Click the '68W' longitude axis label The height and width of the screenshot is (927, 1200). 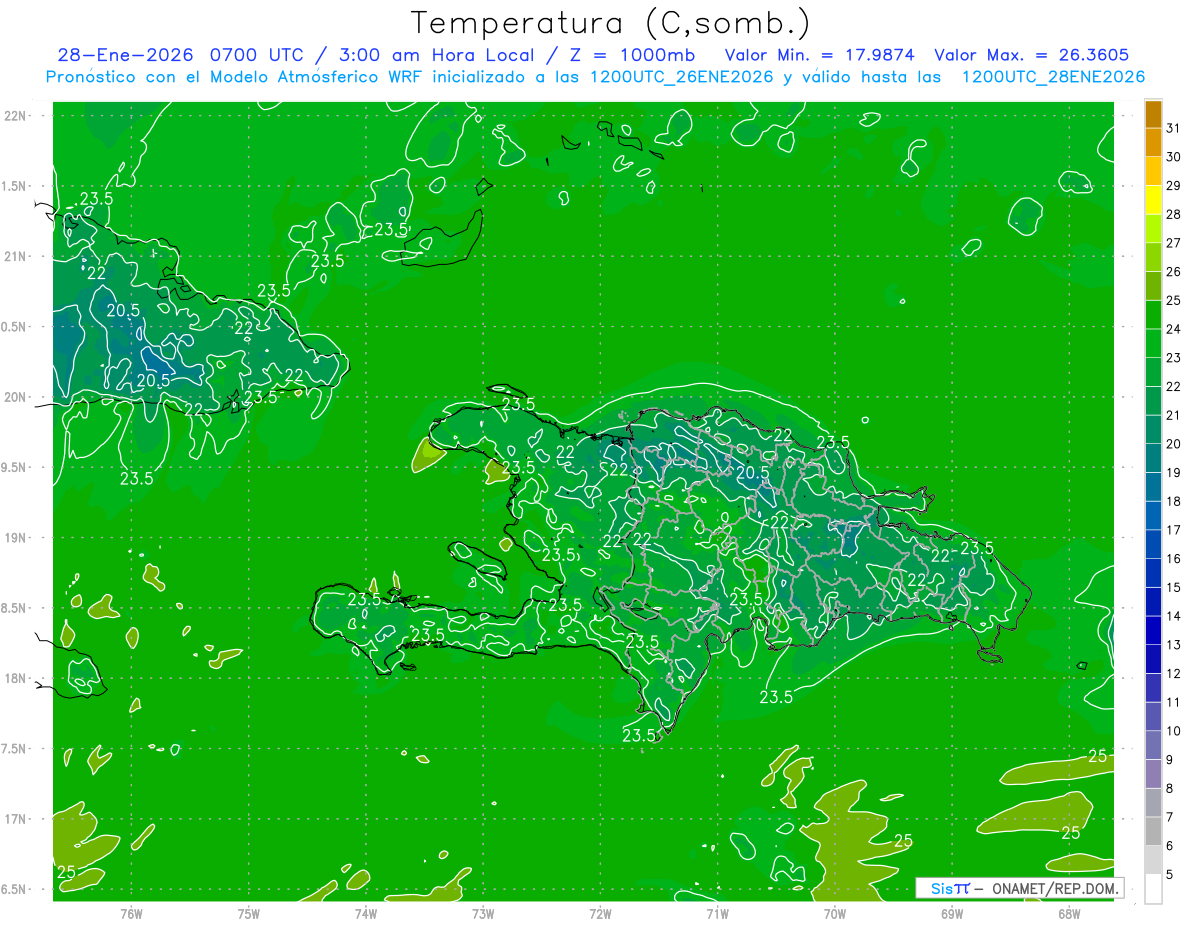coord(1069,913)
